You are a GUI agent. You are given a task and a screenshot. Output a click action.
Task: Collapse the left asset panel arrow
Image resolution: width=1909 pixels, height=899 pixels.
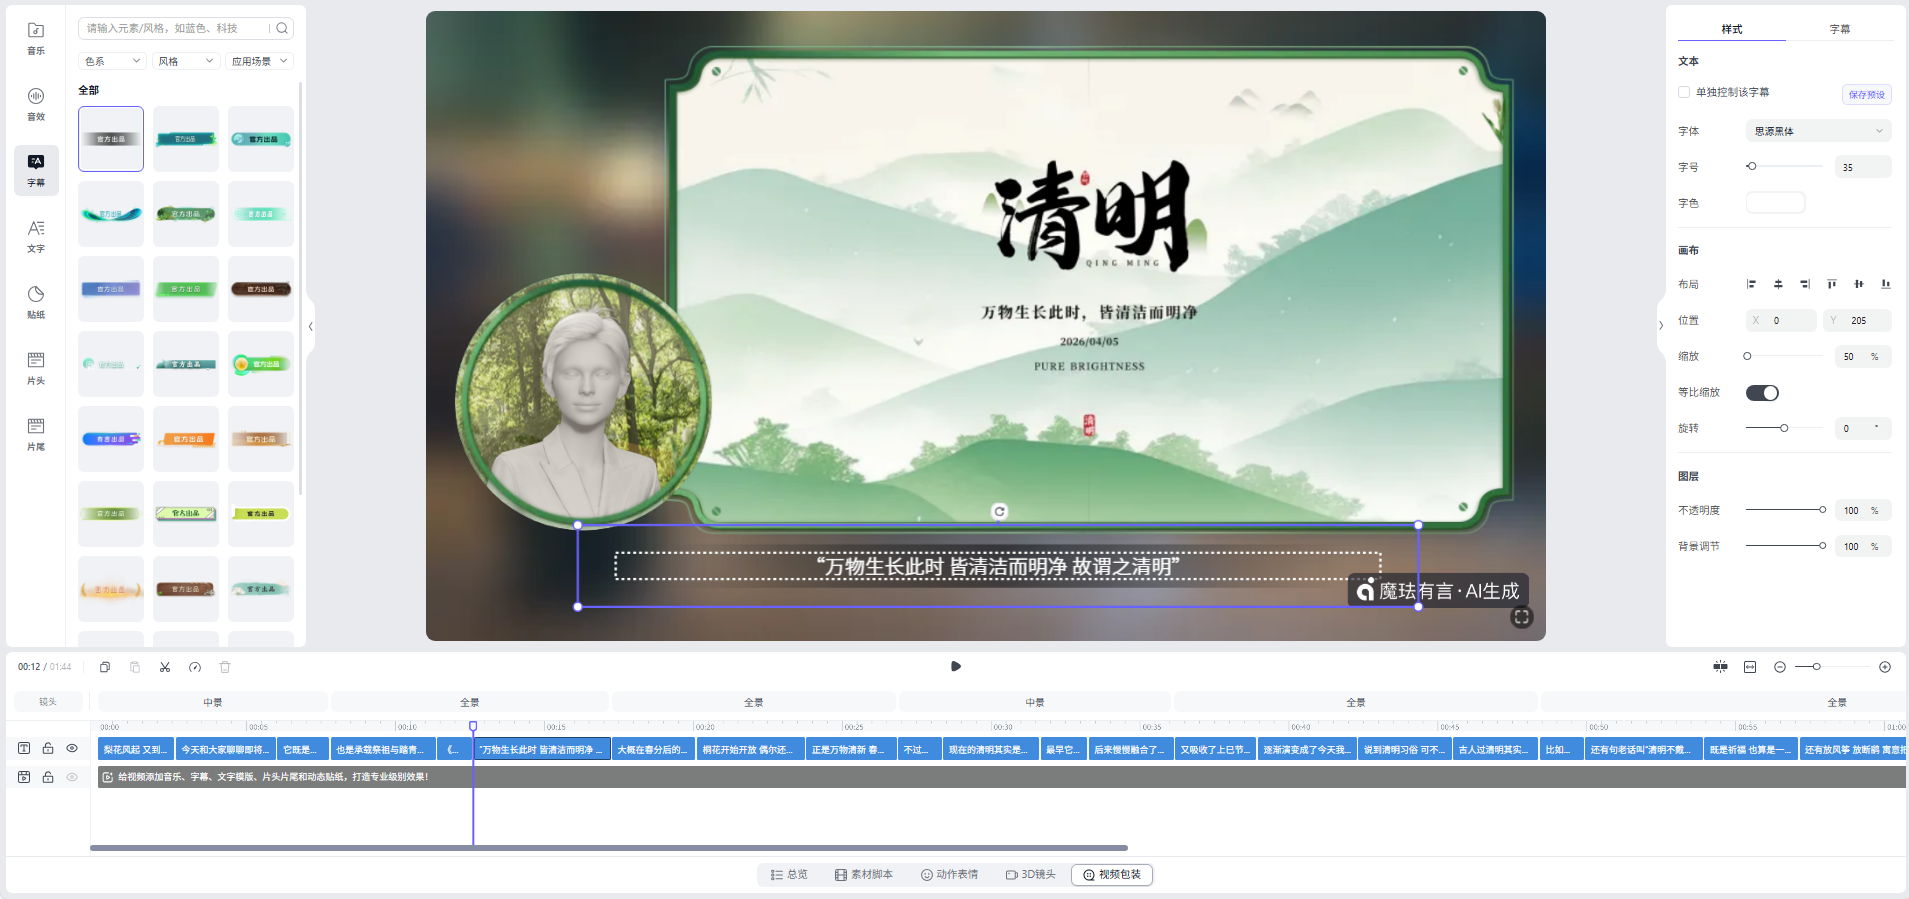tap(311, 327)
